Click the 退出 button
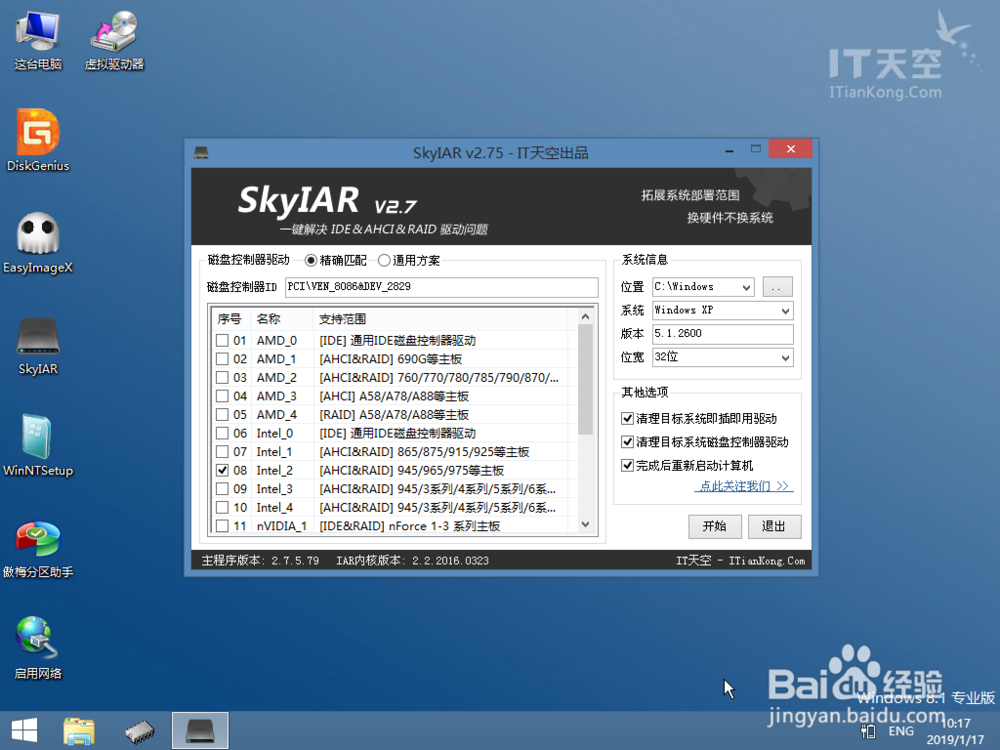 click(774, 526)
